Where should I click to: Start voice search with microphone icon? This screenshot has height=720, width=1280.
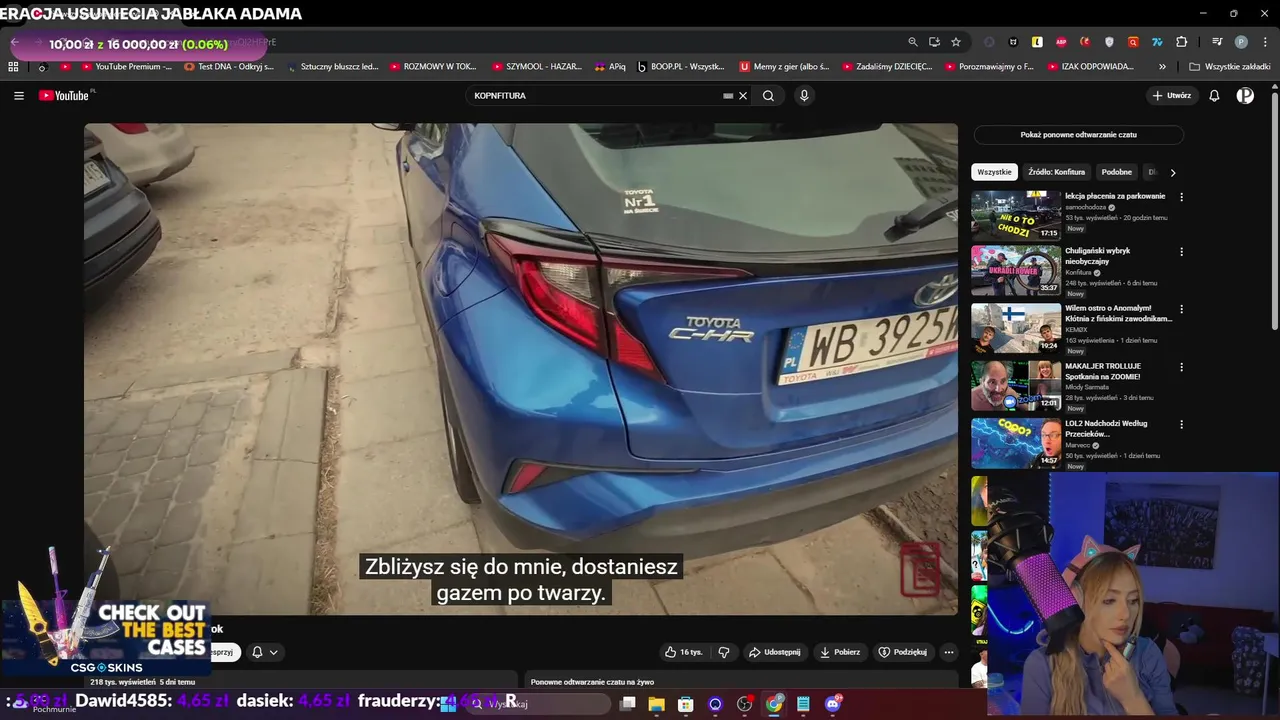804,96
